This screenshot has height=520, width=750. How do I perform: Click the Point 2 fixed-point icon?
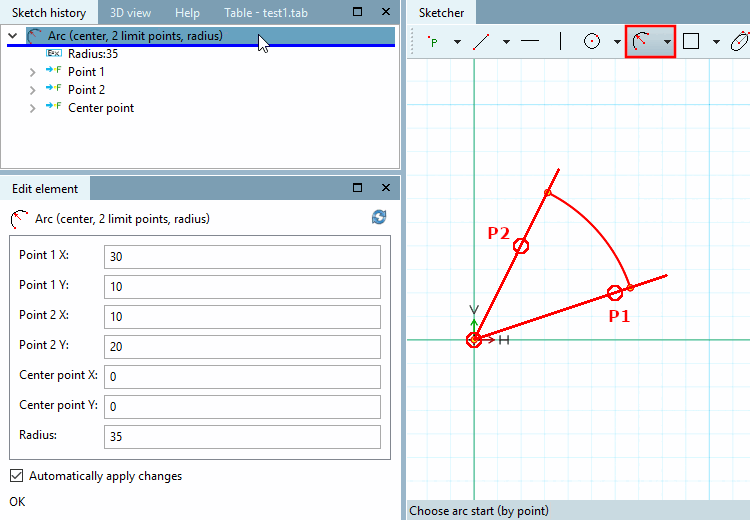[x=54, y=88]
